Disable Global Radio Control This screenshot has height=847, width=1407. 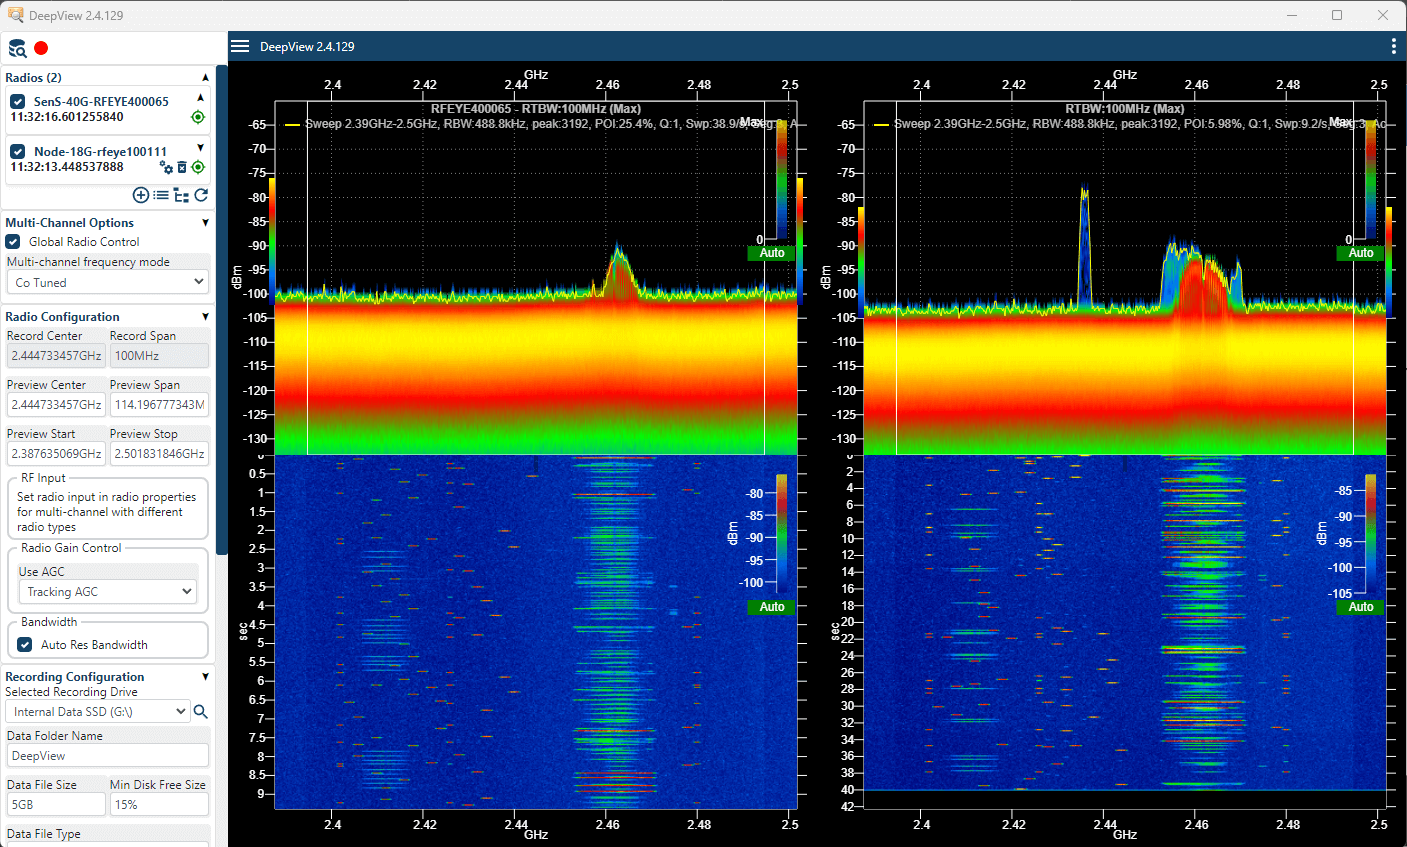point(12,241)
